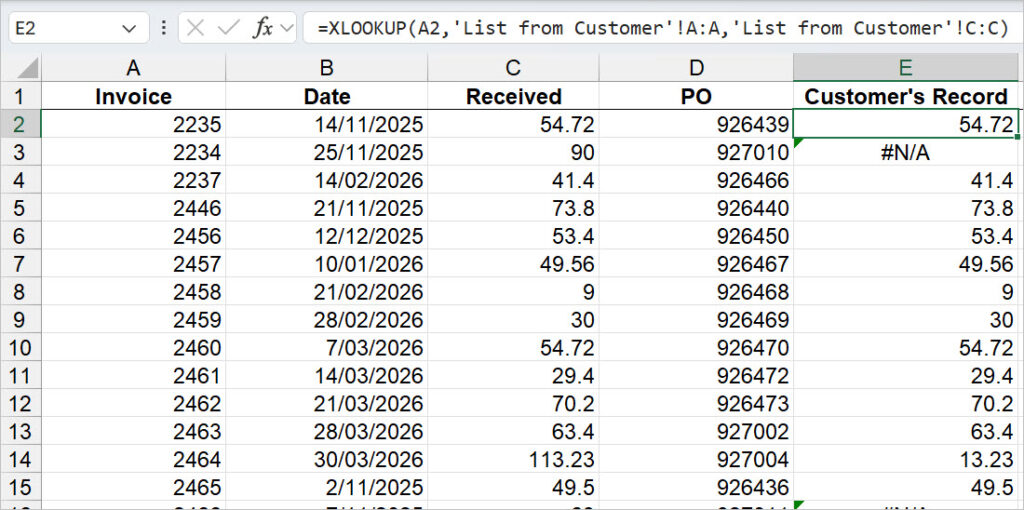Click the PO header cell
Image resolution: width=1024 pixels, height=510 pixels.
(696, 96)
